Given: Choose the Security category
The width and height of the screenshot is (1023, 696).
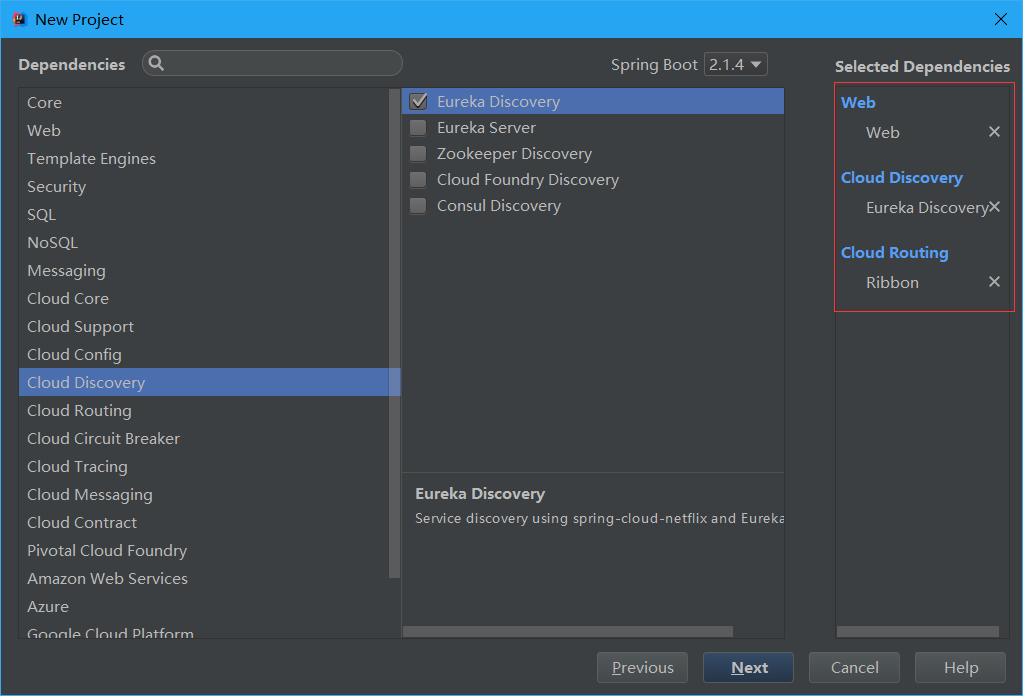Looking at the screenshot, I should (x=204, y=187).
